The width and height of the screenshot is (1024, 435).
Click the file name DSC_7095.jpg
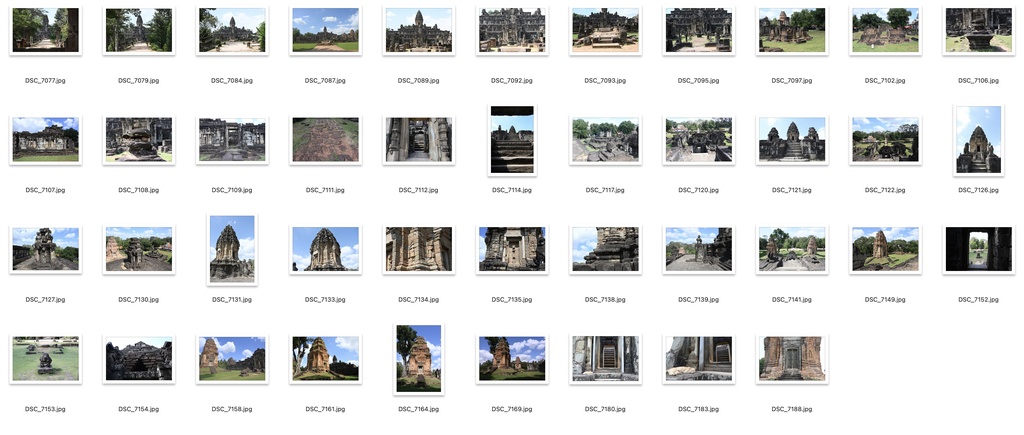pos(699,80)
